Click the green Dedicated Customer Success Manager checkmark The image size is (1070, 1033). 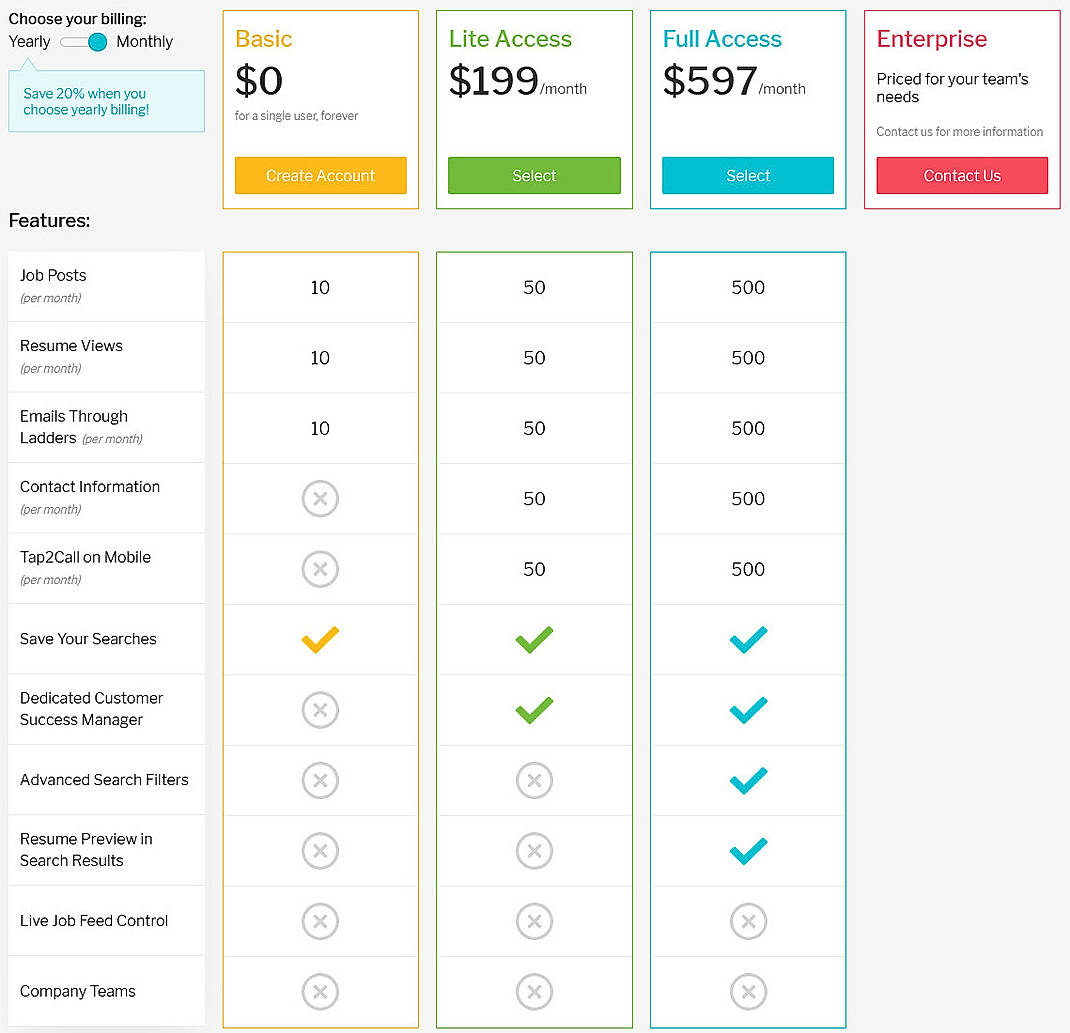click(534, 710)
